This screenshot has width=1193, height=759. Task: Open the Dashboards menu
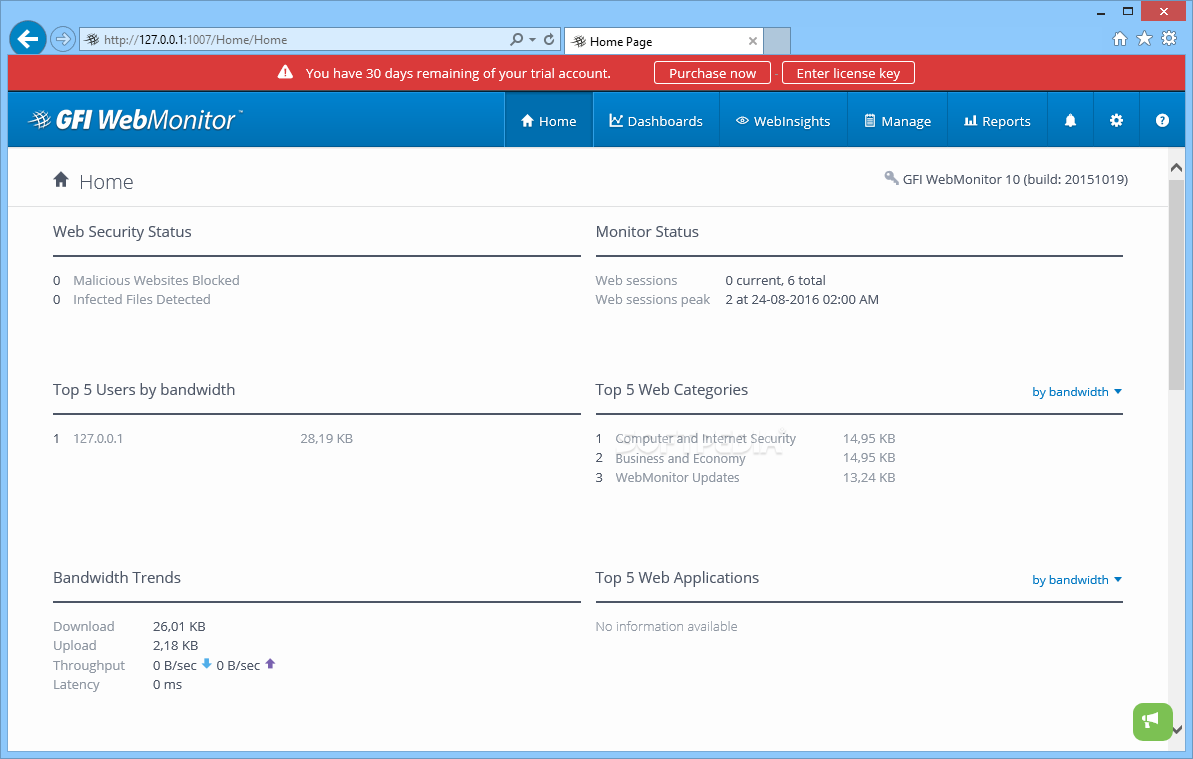656,120
